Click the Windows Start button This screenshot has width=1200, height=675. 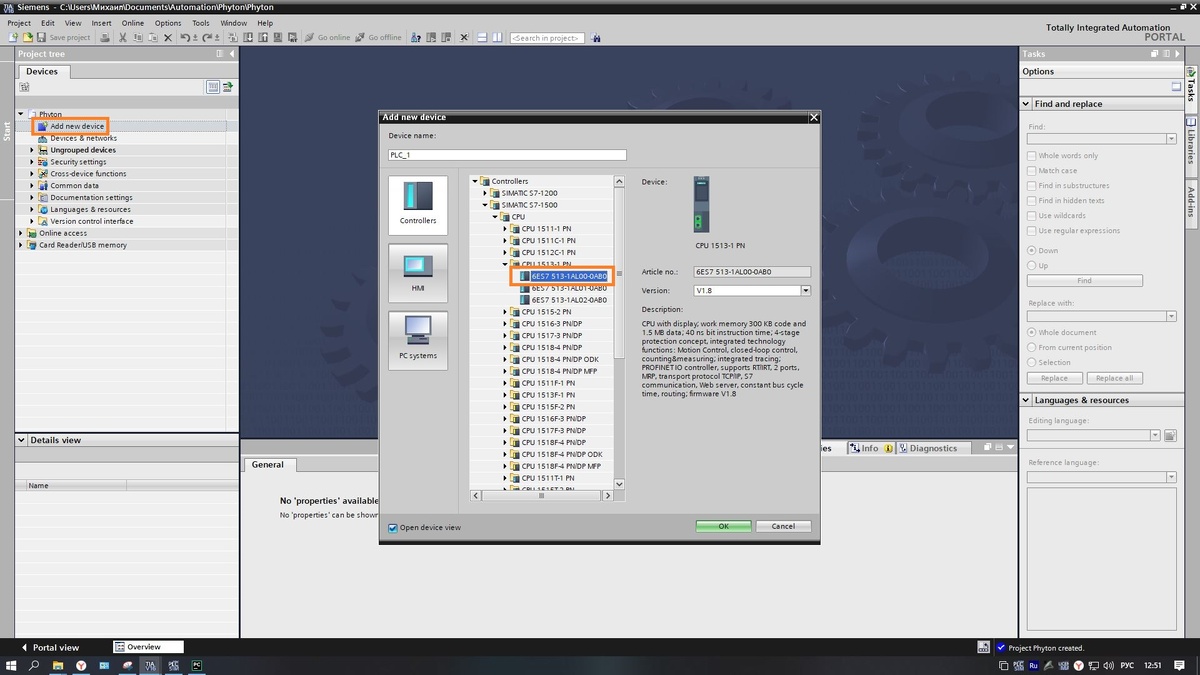click(x=11, y=665)
